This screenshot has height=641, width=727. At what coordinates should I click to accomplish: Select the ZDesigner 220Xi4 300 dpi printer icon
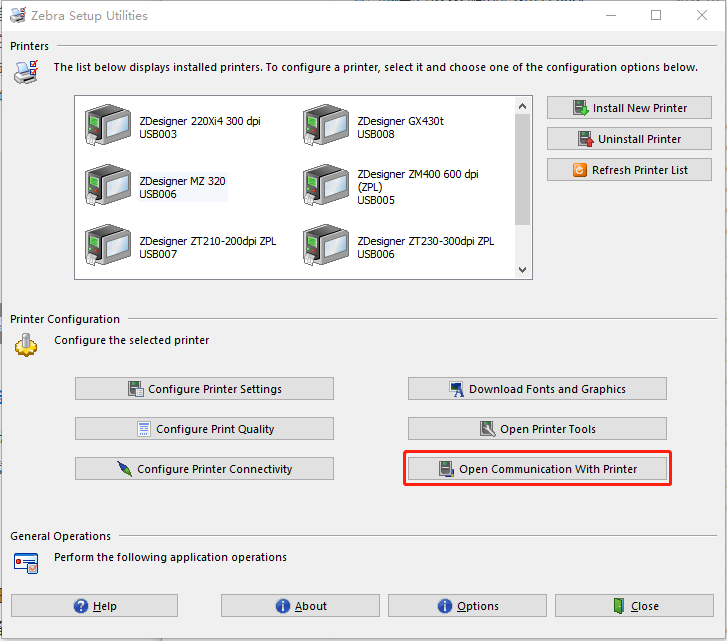click(108, 125)
